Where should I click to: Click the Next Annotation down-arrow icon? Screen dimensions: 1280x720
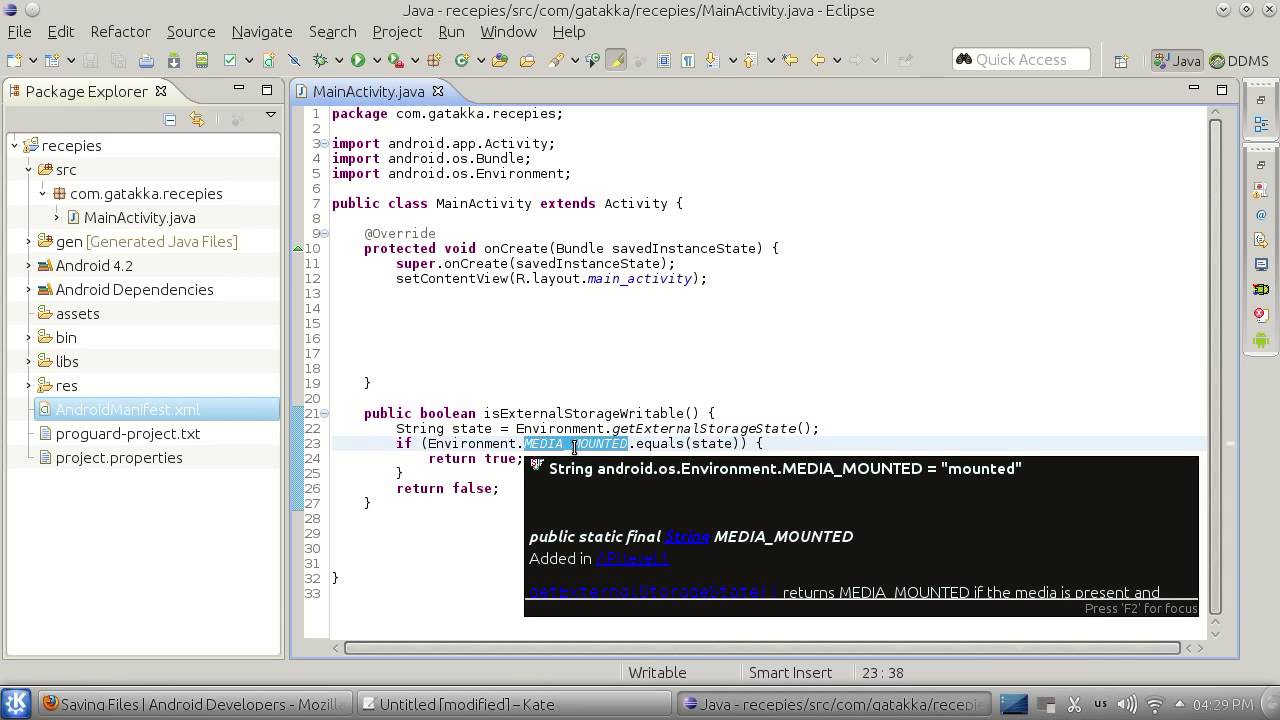(712, 60)
